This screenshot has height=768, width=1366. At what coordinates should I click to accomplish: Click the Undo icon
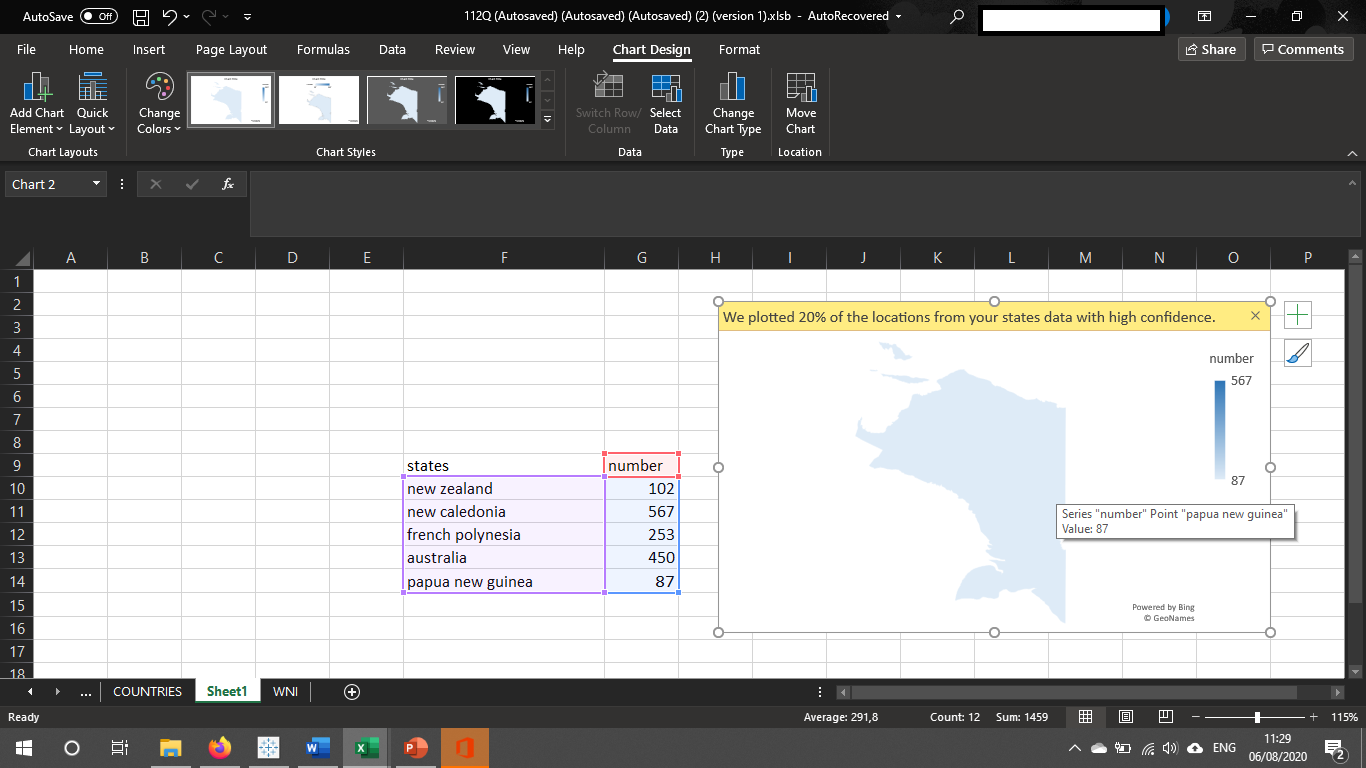(x=169, y=17)
